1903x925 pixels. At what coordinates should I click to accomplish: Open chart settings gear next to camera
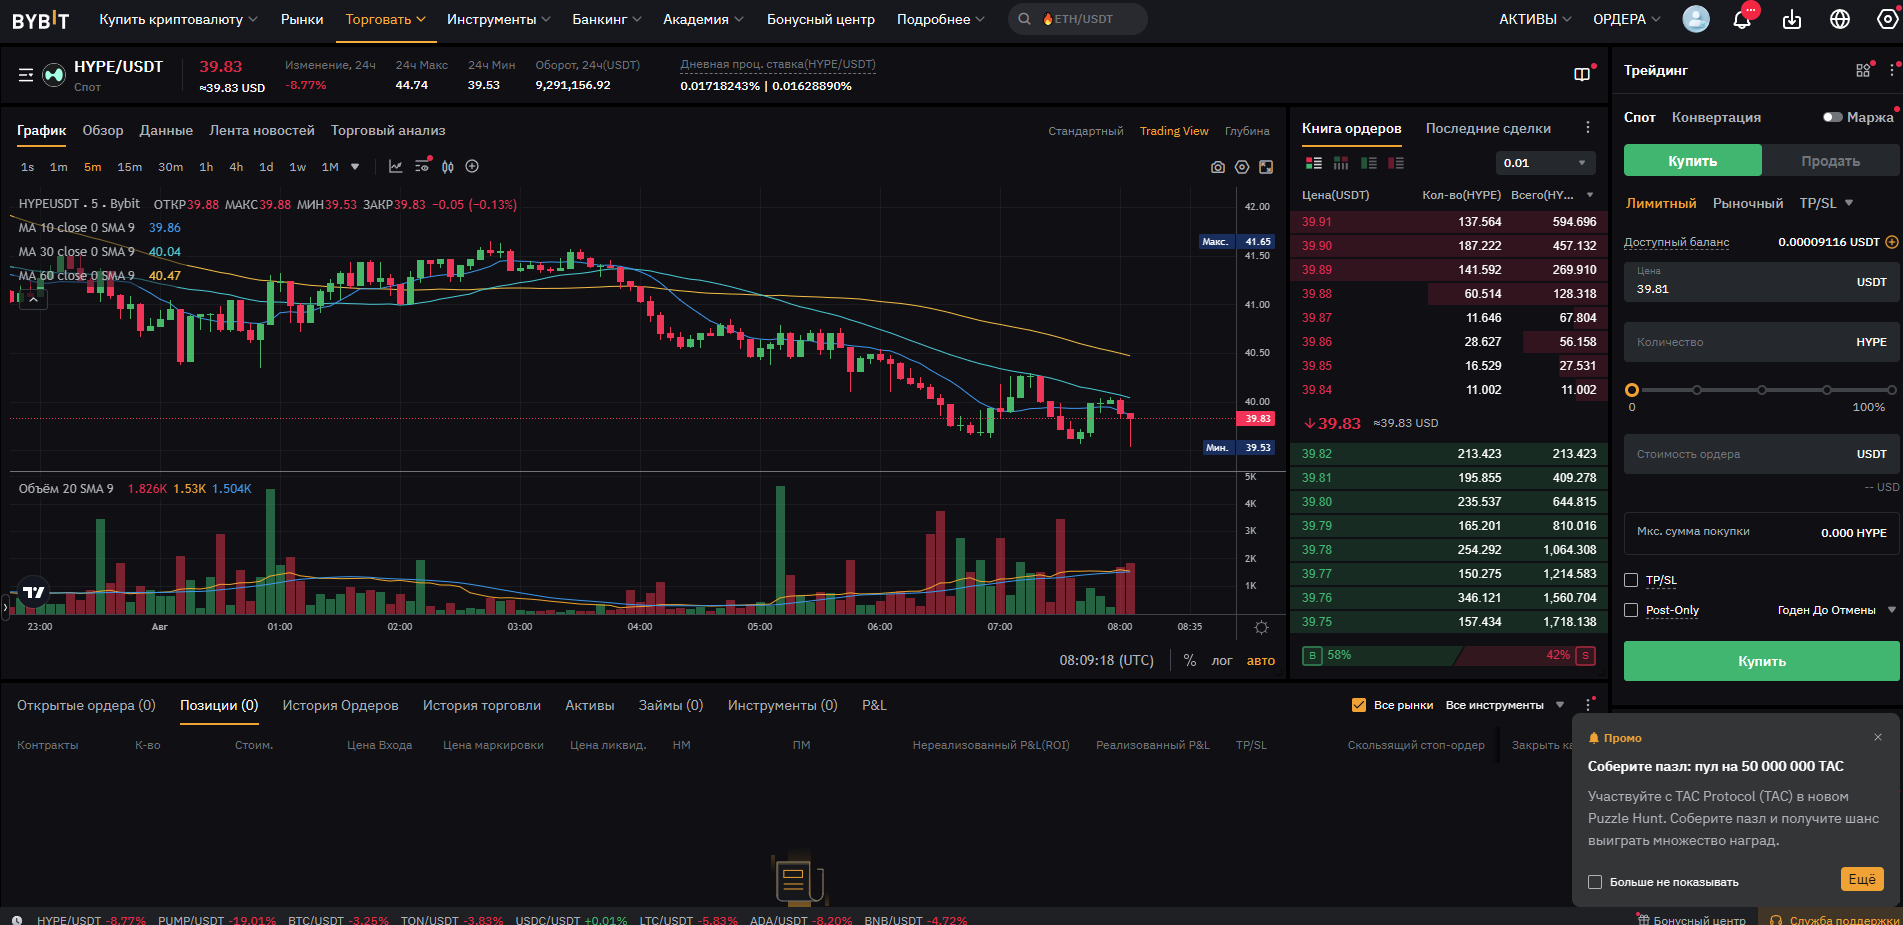tap(1242, 167)
